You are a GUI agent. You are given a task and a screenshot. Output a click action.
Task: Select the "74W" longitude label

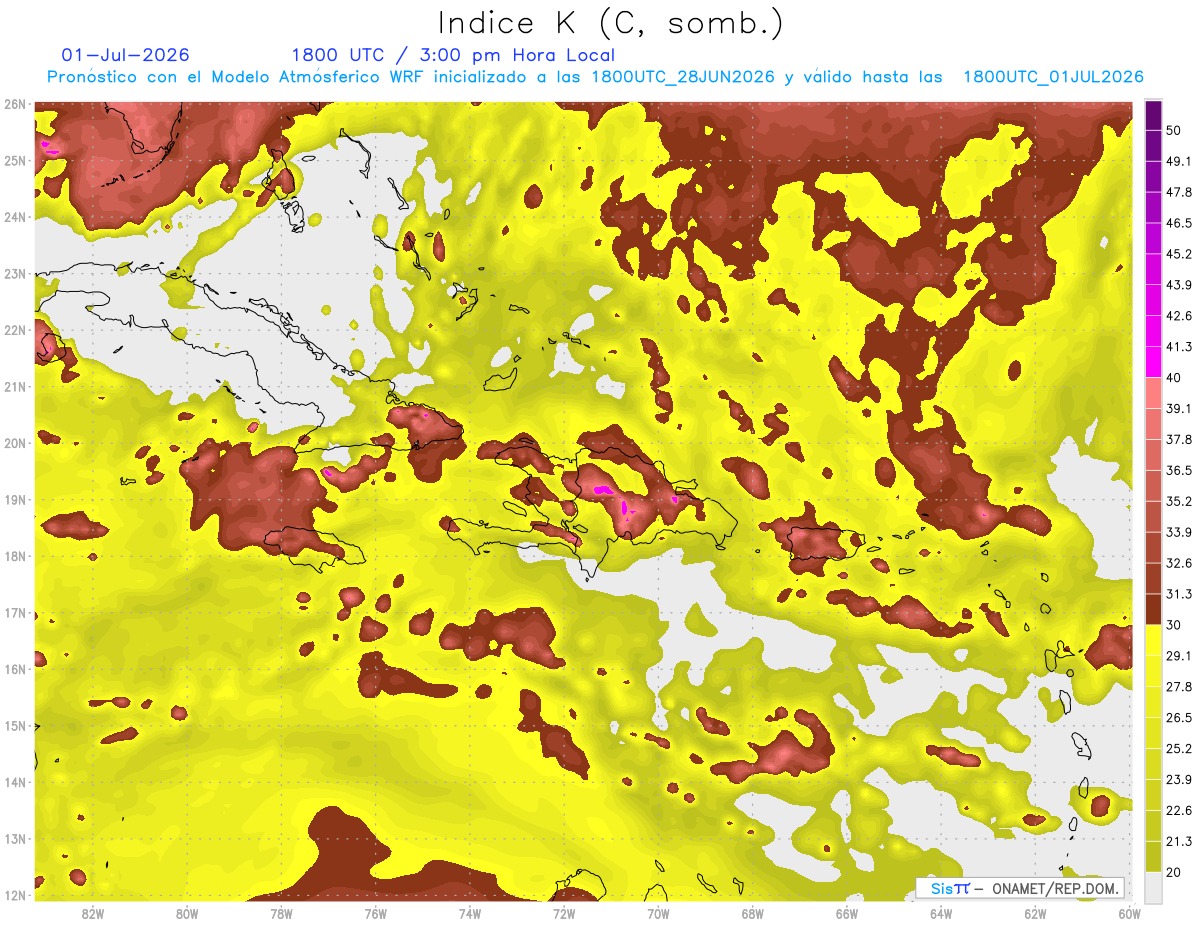pyautogui.click(x=470, y=914)
